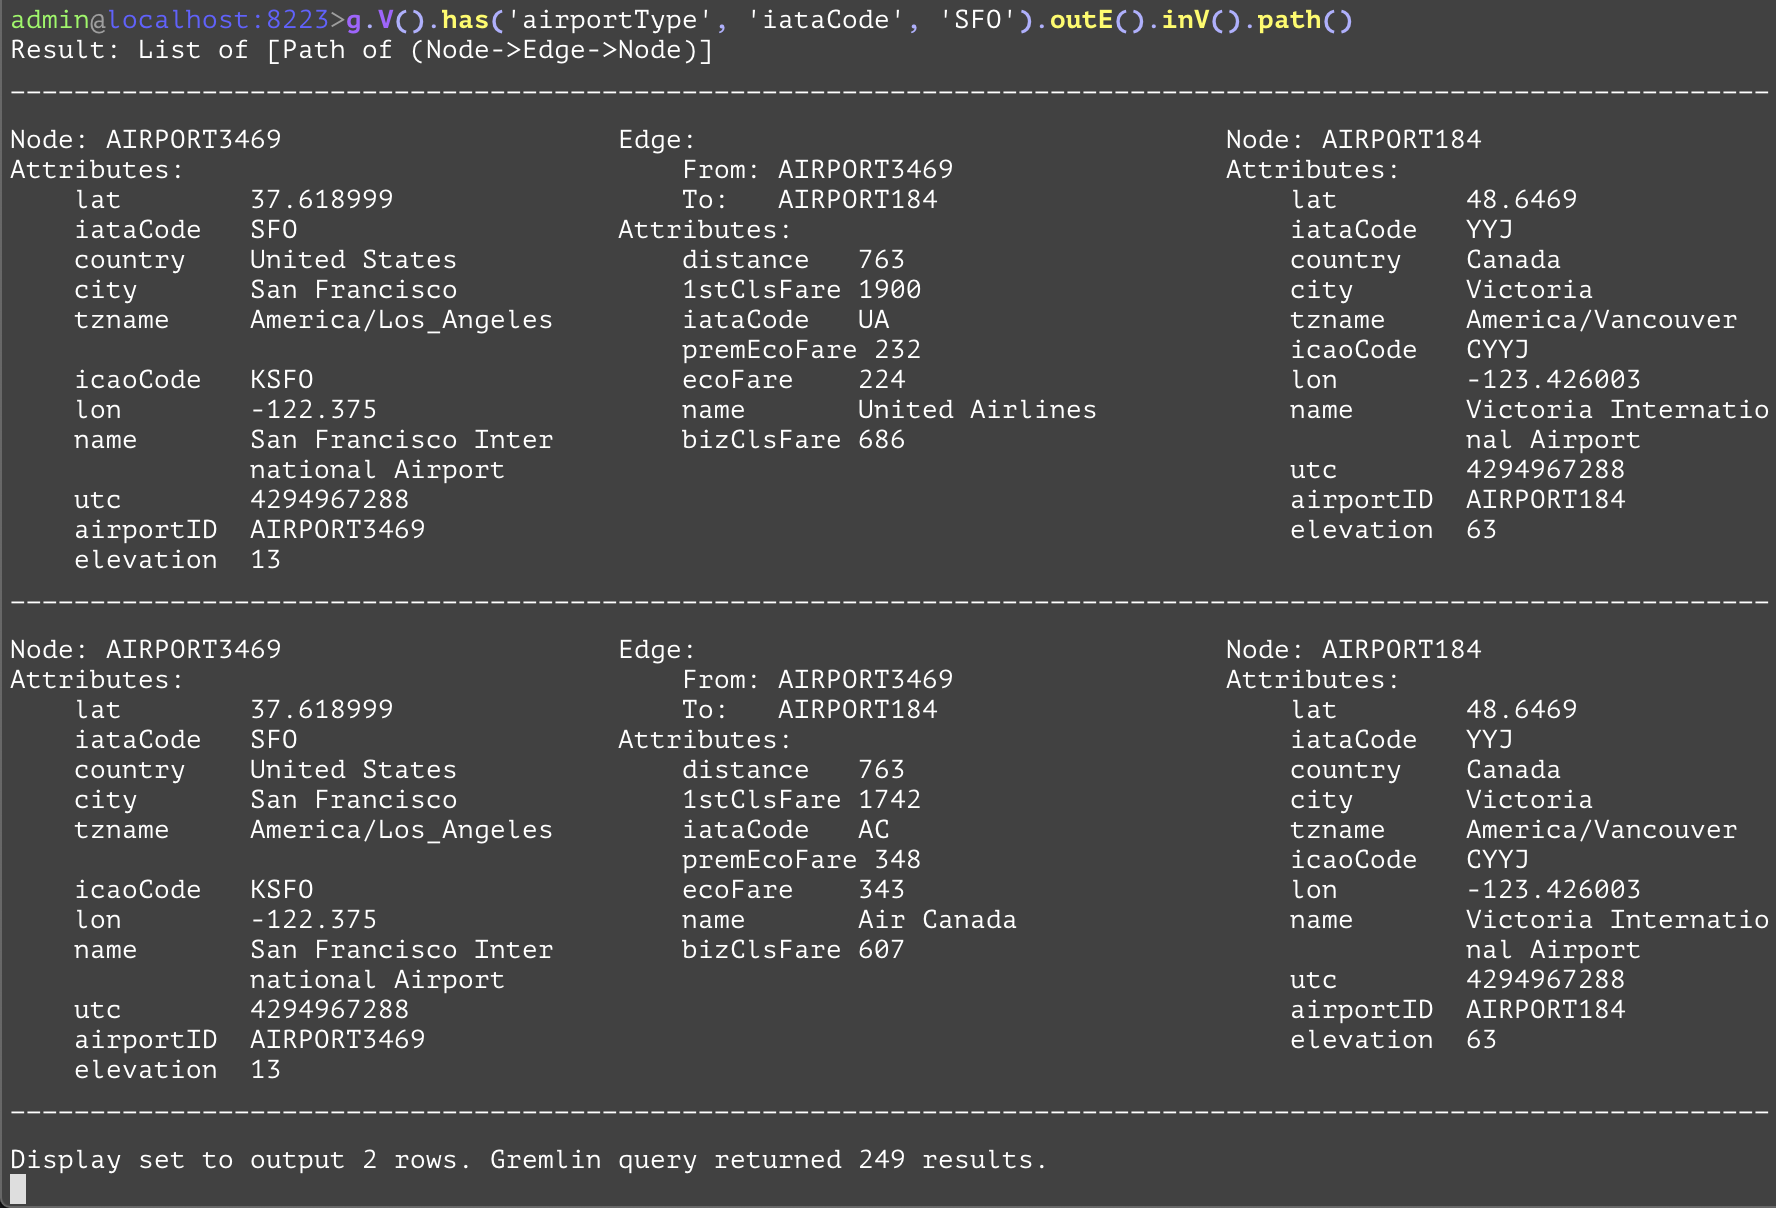Click the path() step in the Gremlin query
This screenshot has width=1776, height=1208.
(1304, 20)
